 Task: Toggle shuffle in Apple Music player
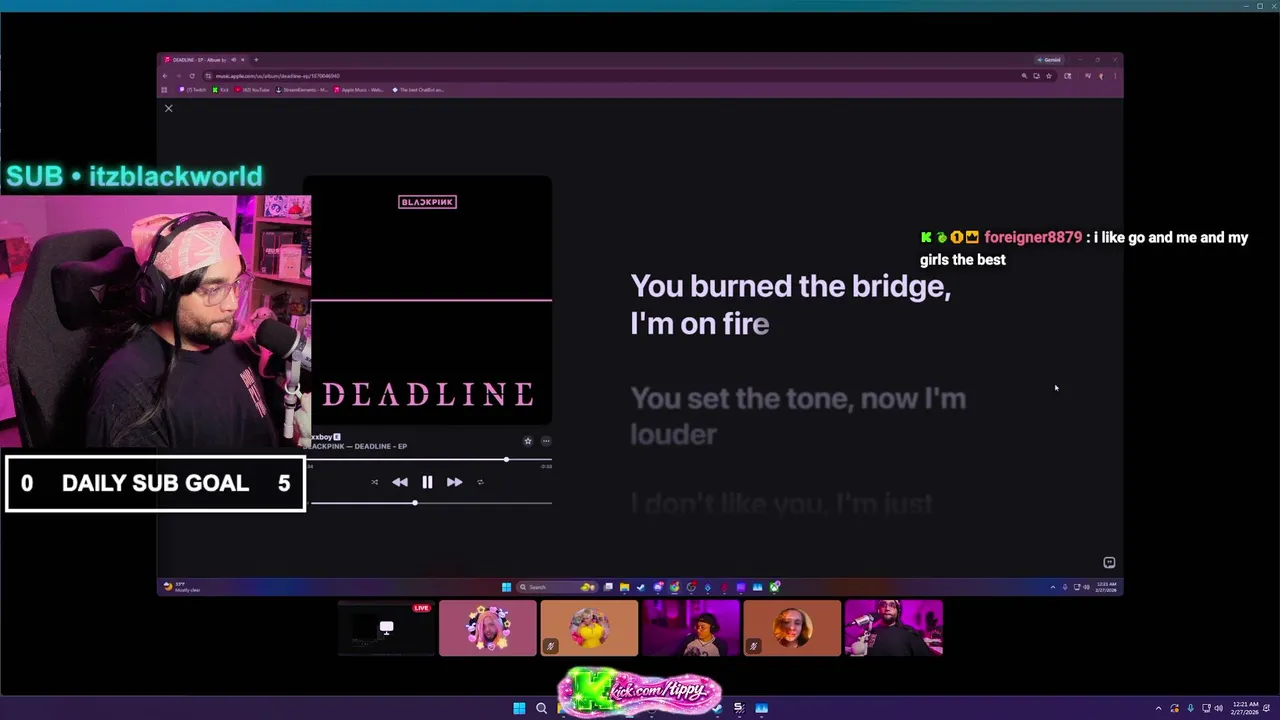click(375, 482)
